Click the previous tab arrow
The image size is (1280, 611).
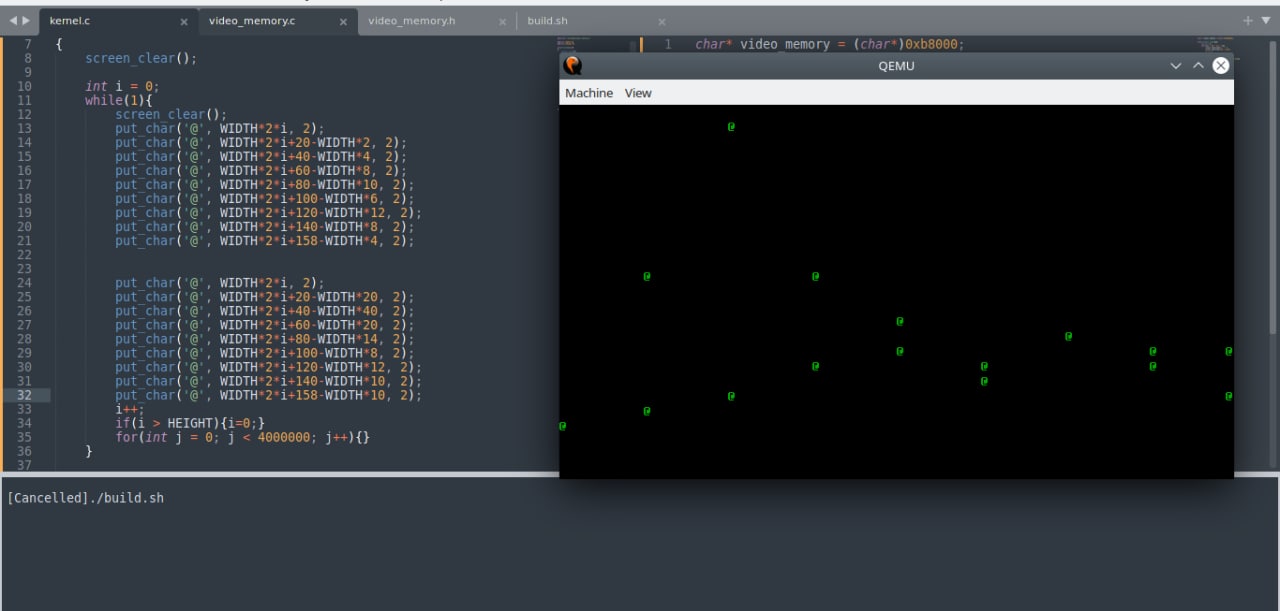(x=13, y=20)
